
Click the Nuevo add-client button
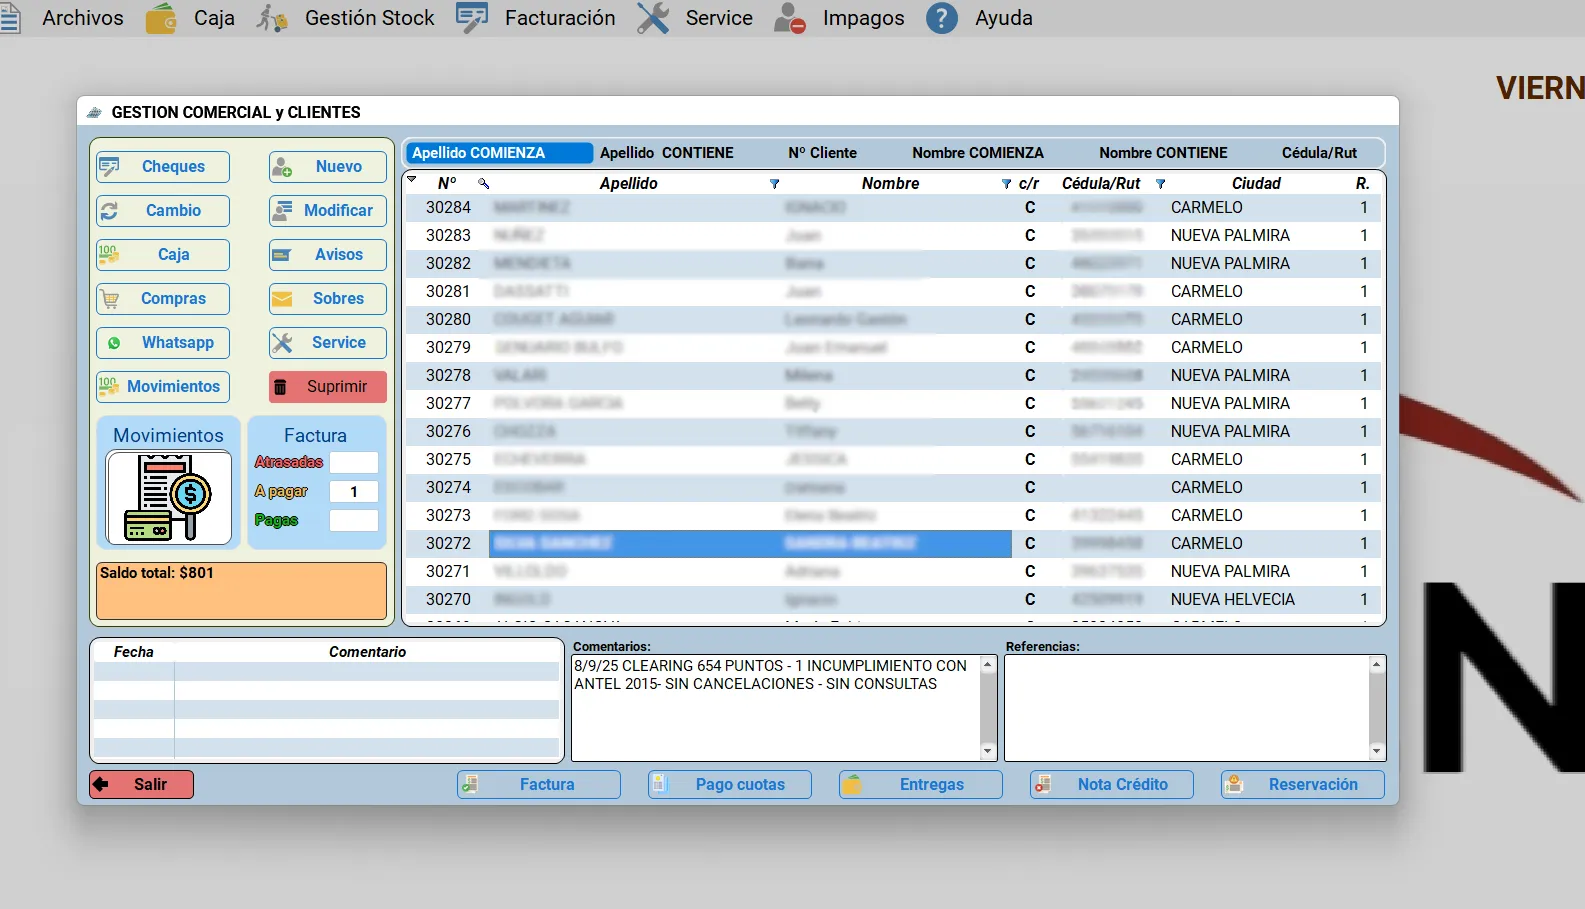pos(327,167)
